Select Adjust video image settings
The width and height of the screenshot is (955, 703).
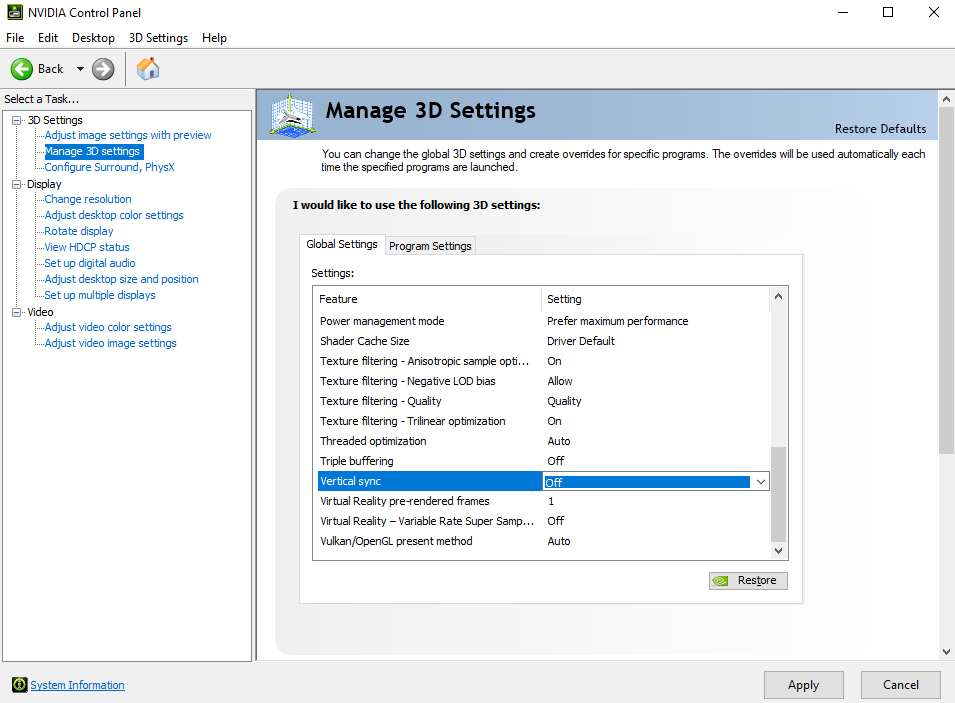tap(111, 343)
